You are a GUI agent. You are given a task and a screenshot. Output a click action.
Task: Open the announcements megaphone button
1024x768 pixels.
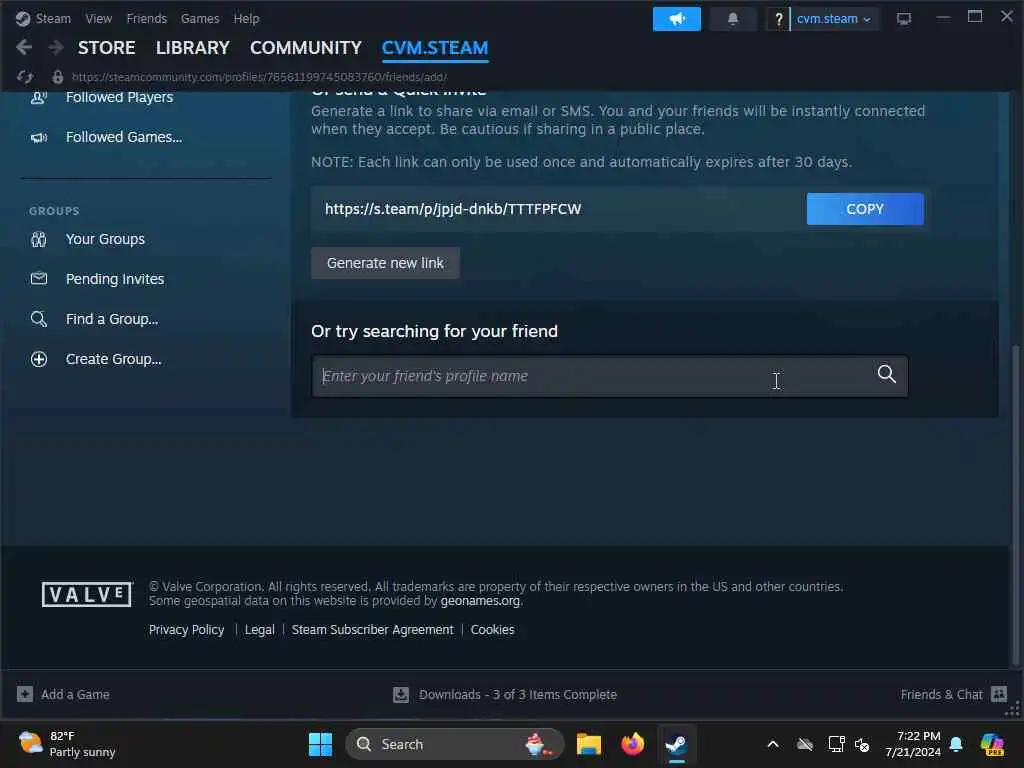coord(677,19)
